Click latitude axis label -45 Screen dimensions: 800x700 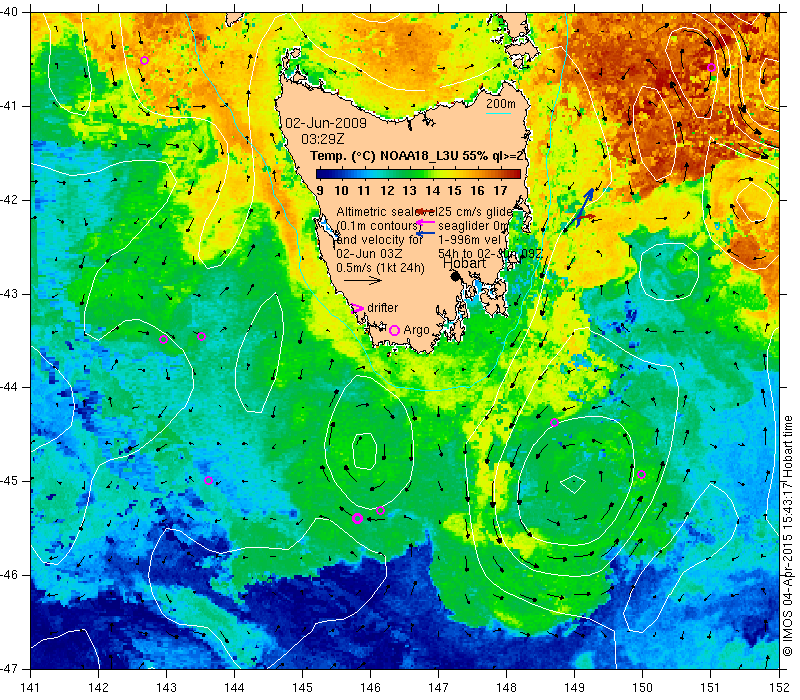coord(10,481)
